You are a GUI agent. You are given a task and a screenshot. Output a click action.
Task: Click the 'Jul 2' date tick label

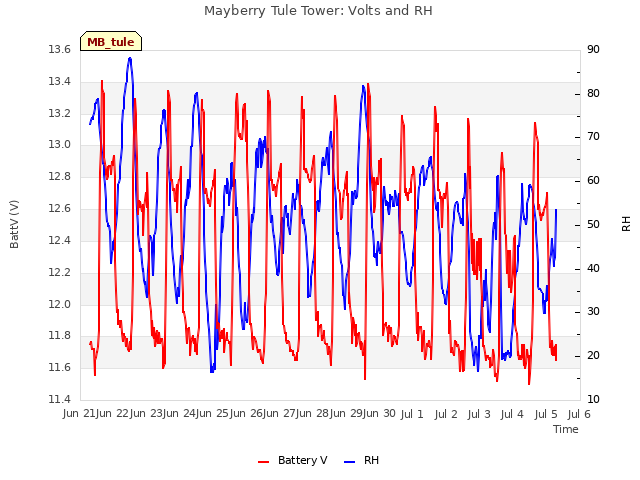pyautogui.click(x=446, y=414)
